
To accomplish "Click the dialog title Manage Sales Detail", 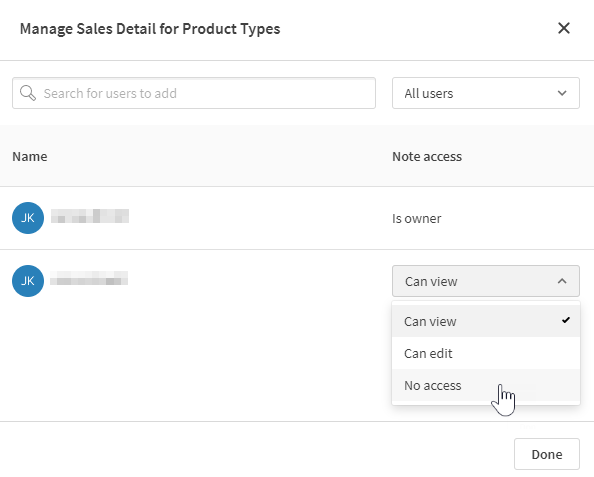I will 150,29.
